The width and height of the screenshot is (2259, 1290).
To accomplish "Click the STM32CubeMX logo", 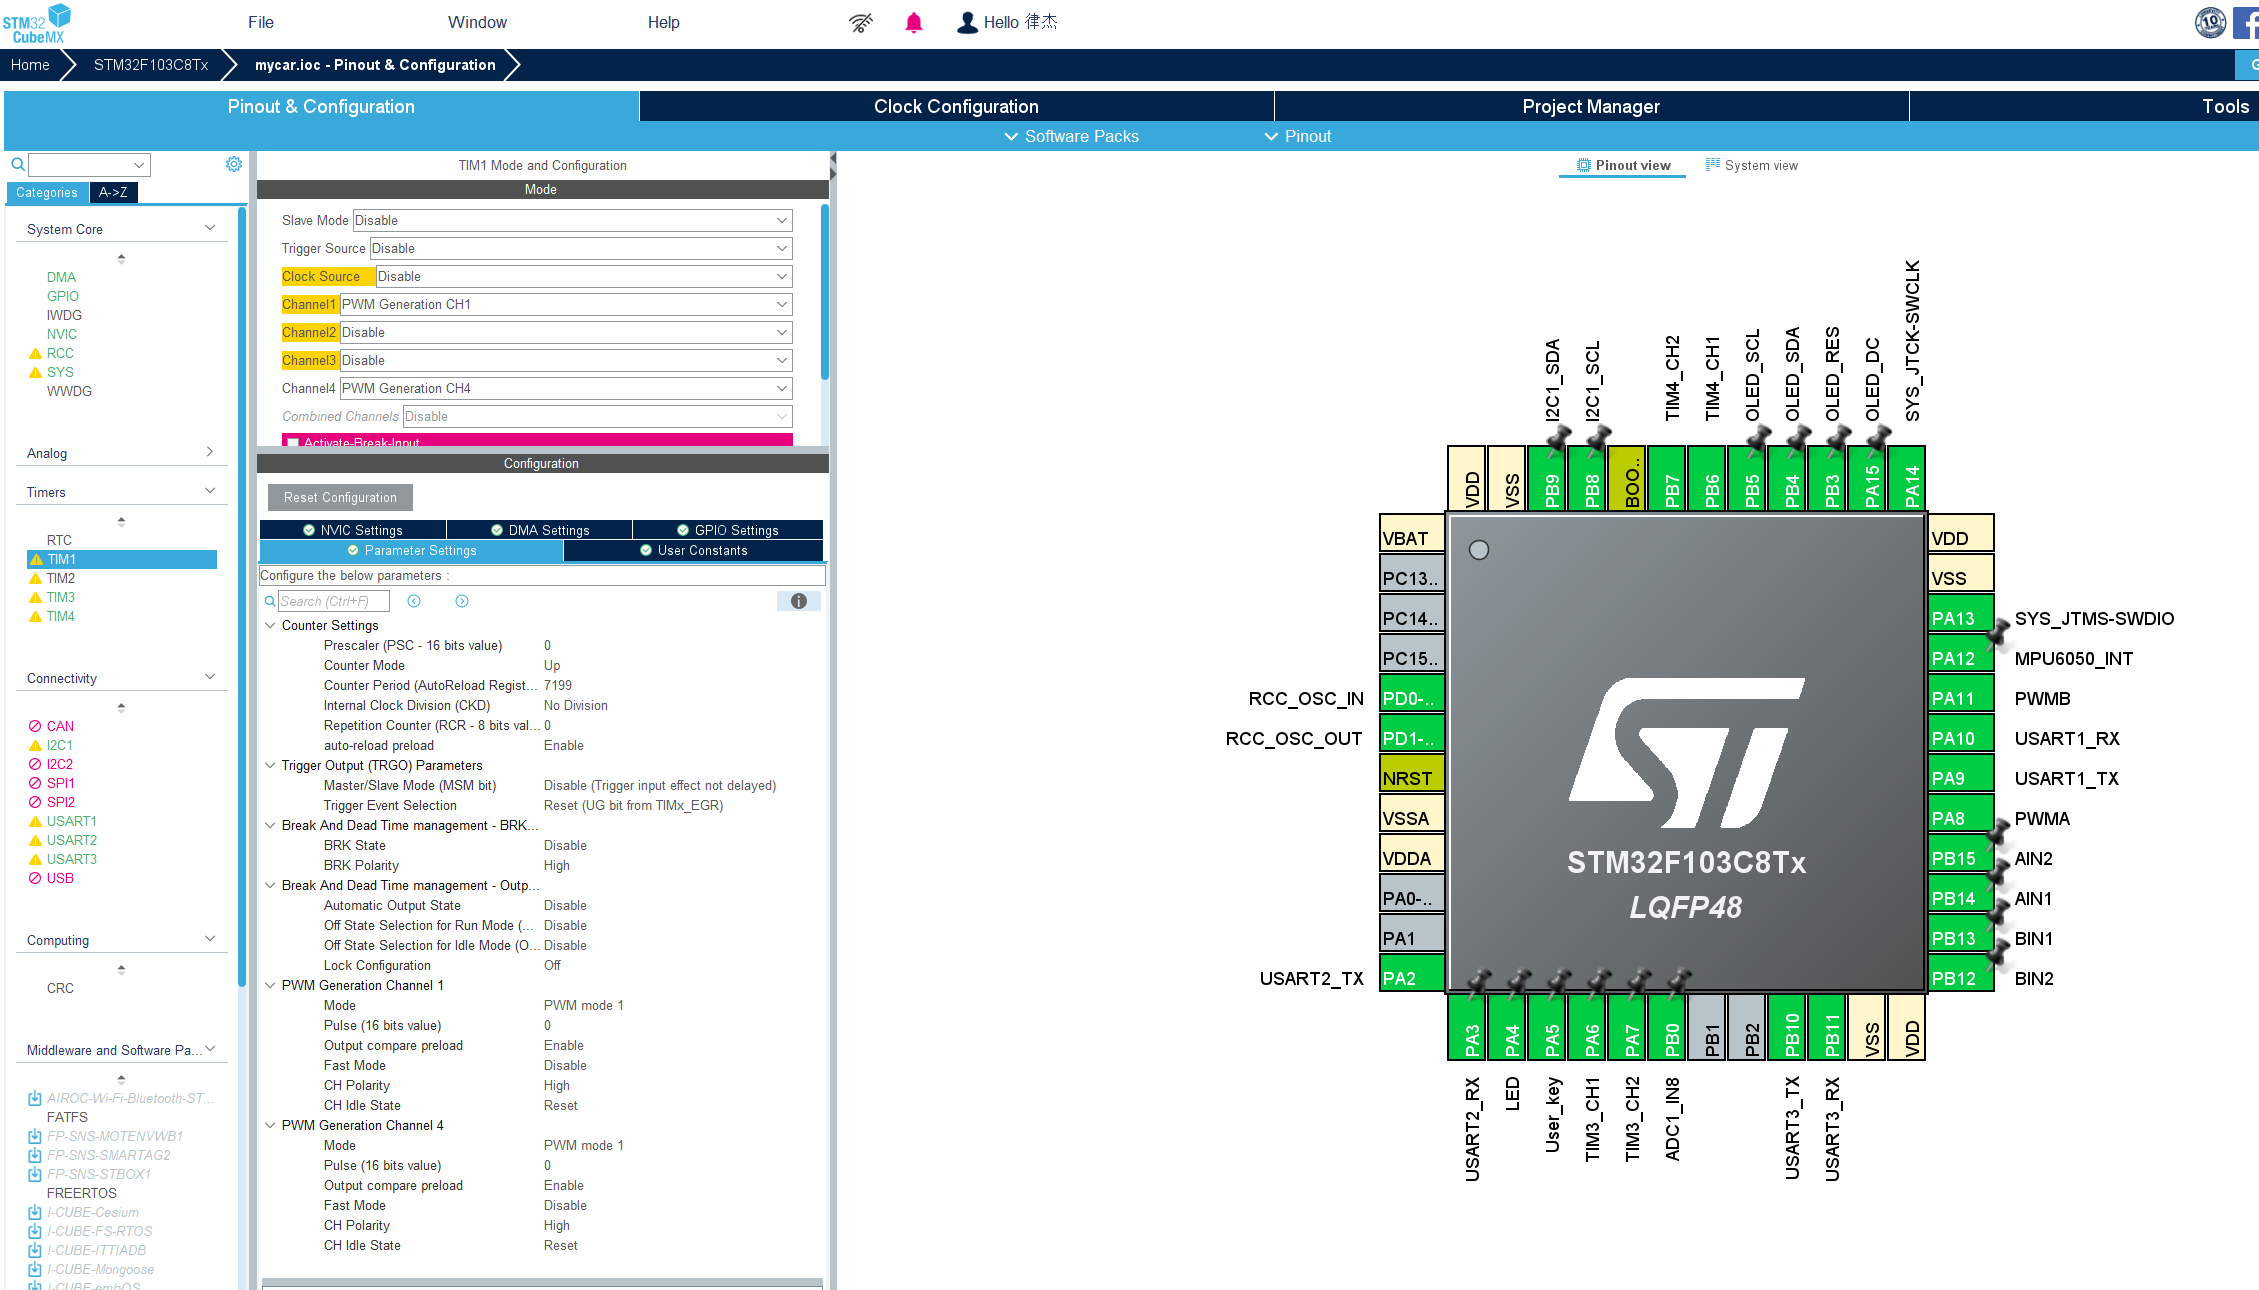I will (36, 23).
